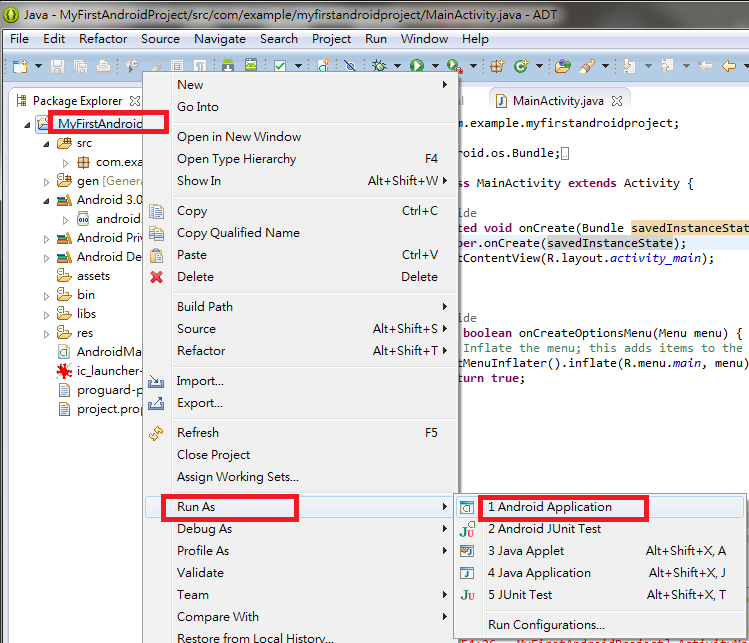Expand the libs folder node
Screen dimensions: 749x643
[46, 315]
